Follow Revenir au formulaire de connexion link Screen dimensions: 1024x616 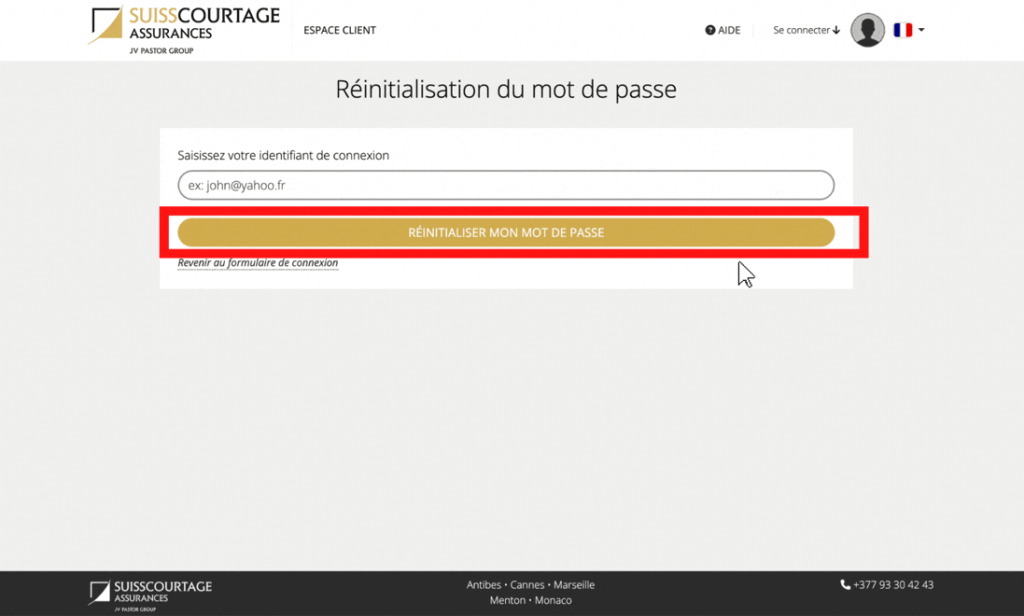point(258,263)
